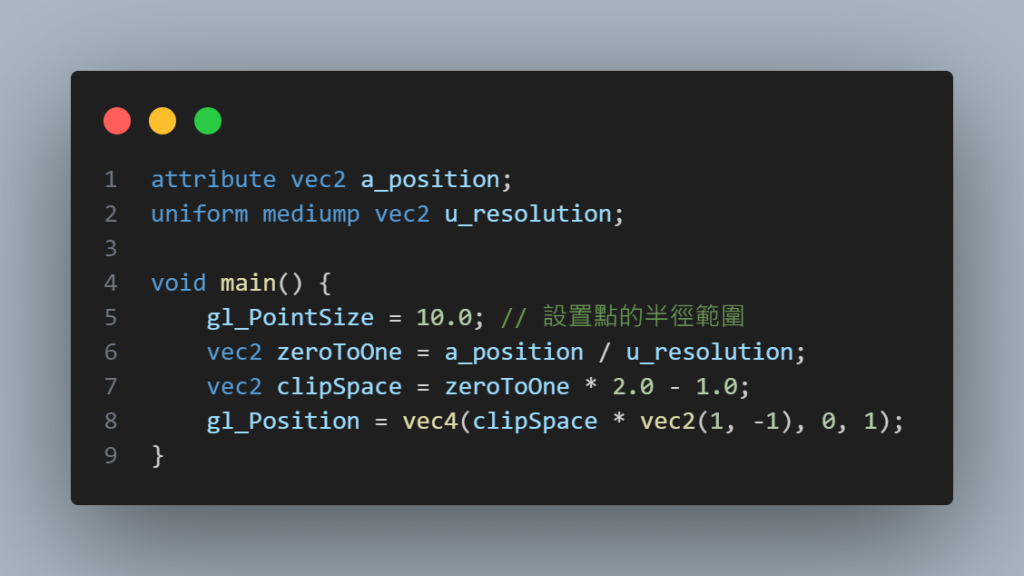The height and width of the screenshot is (576, 1024).
Task: Click the green maximize dot
Action: tap(208, 121)
